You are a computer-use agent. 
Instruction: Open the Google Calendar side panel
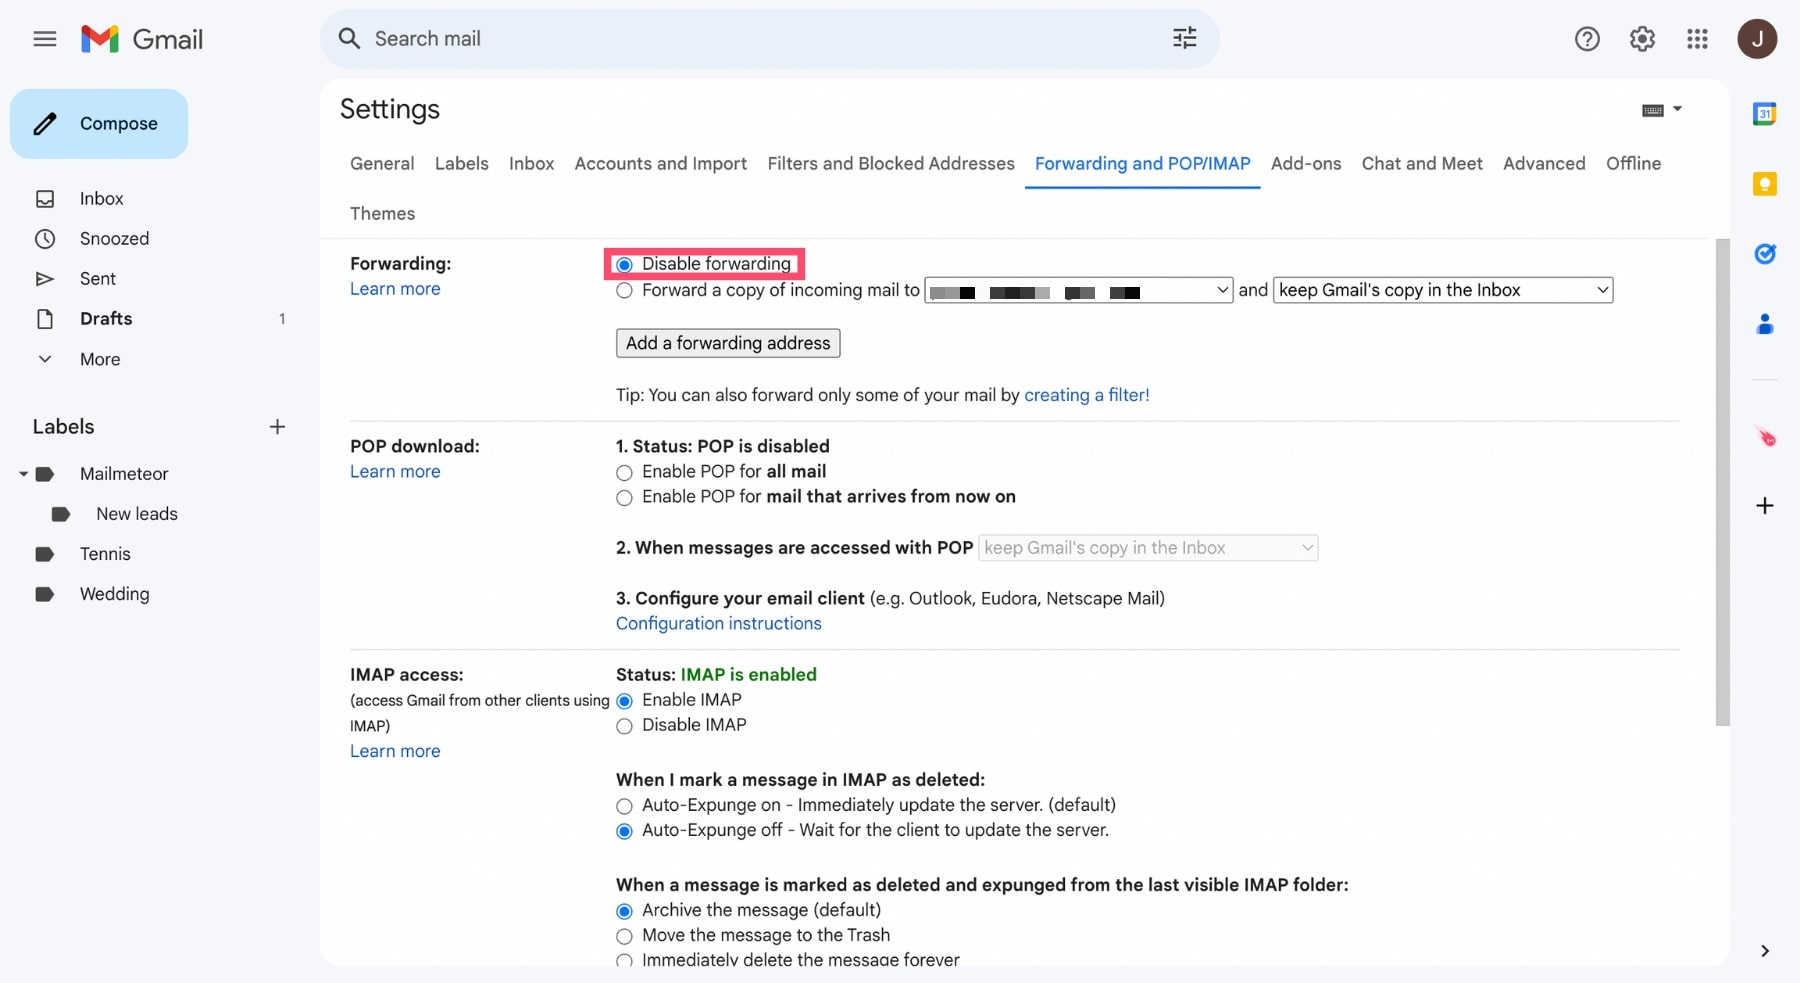(1765, 113)
